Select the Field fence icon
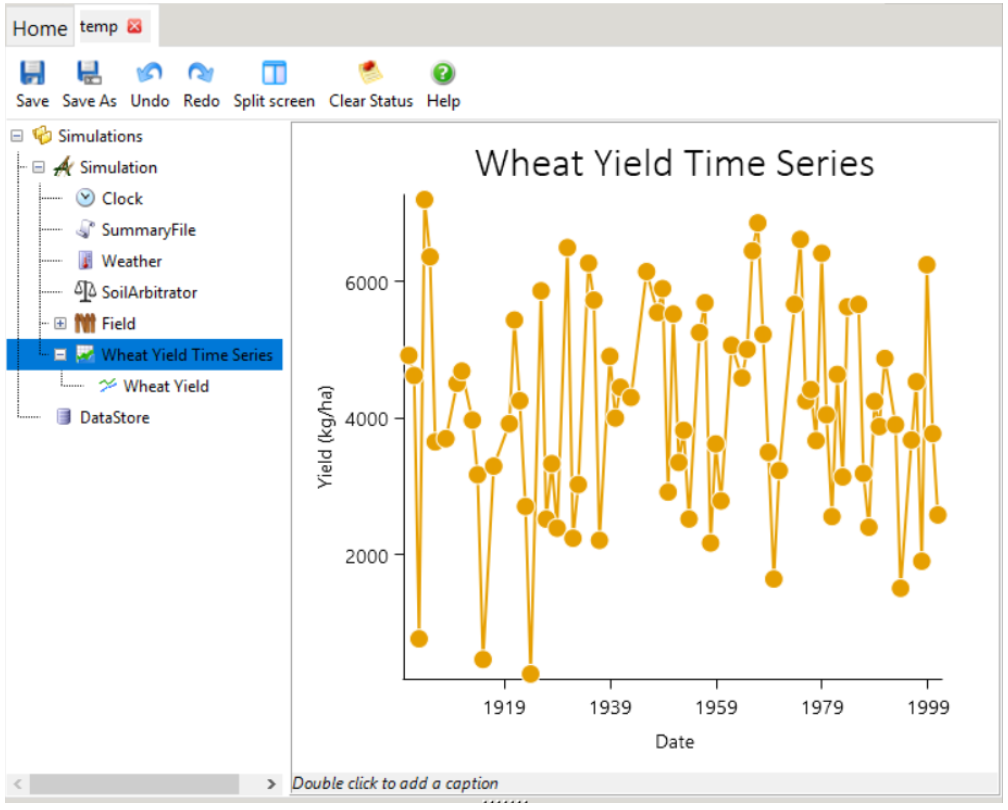The height and width of the screenshot is (810, 1008). tap(86, 323)
